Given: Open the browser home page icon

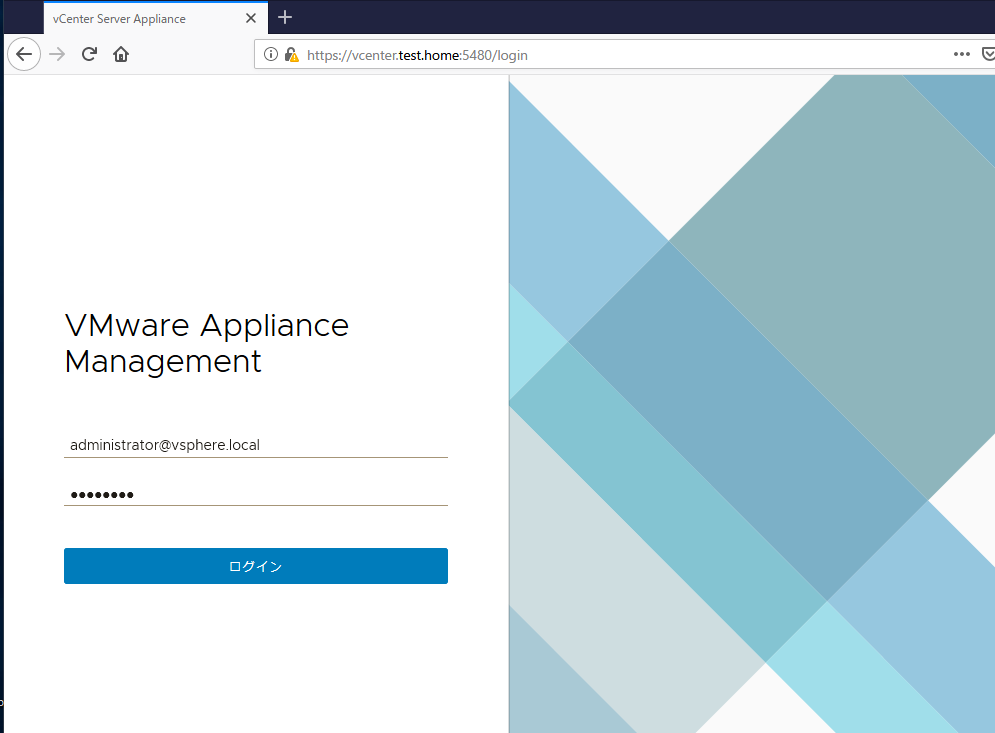Looking at the screenshot, I should click(121, 55).
